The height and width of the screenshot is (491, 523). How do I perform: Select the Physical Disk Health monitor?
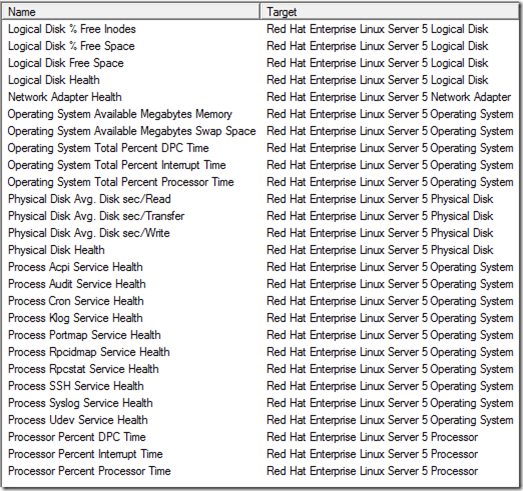tap(260, 250)
